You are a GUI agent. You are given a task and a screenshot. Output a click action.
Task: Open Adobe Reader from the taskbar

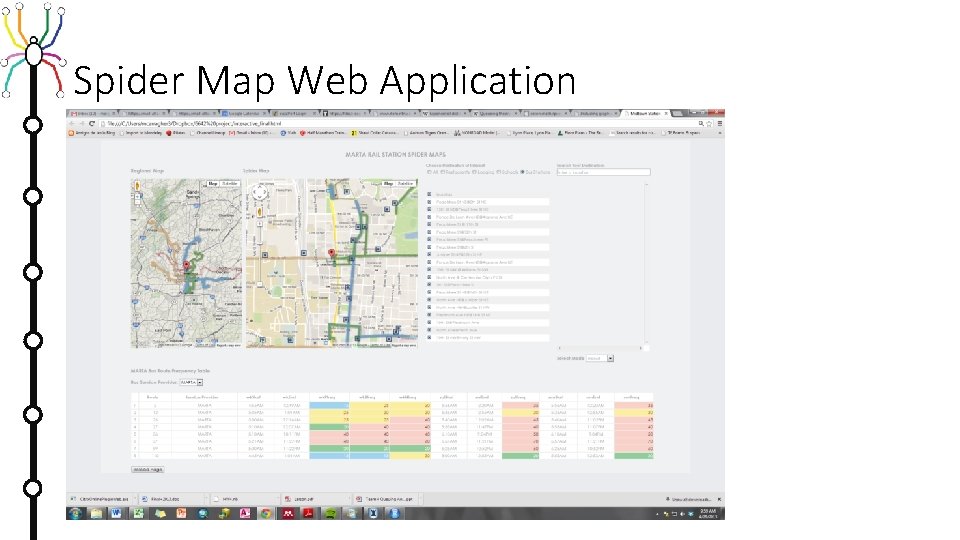click(x=308, y=513)
